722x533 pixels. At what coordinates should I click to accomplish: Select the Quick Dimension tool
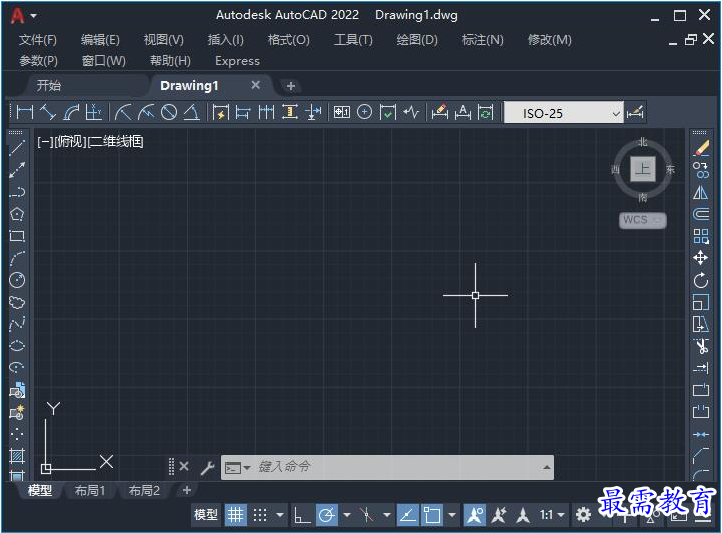click(x=221, y=112)
